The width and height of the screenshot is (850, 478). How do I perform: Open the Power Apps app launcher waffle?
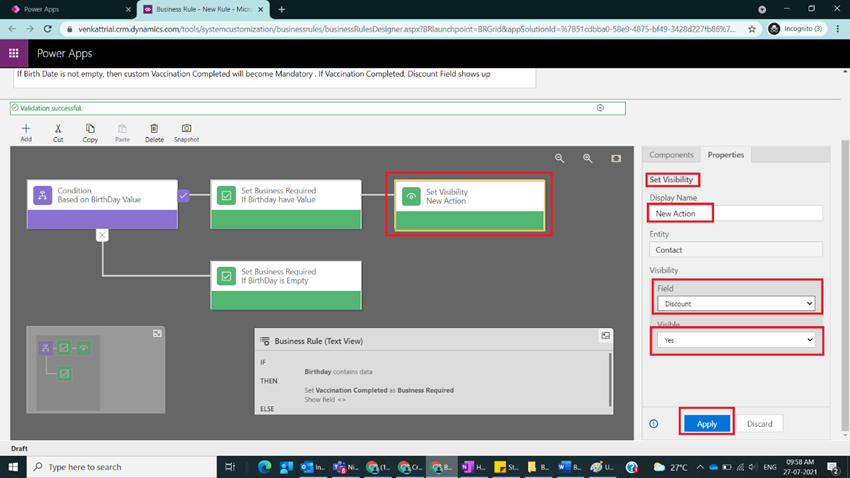[14, 53]
